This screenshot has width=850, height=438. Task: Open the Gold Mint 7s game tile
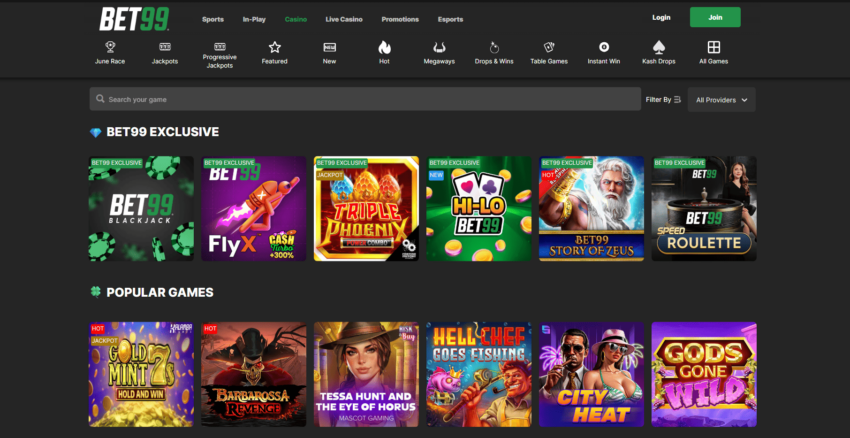141,375
